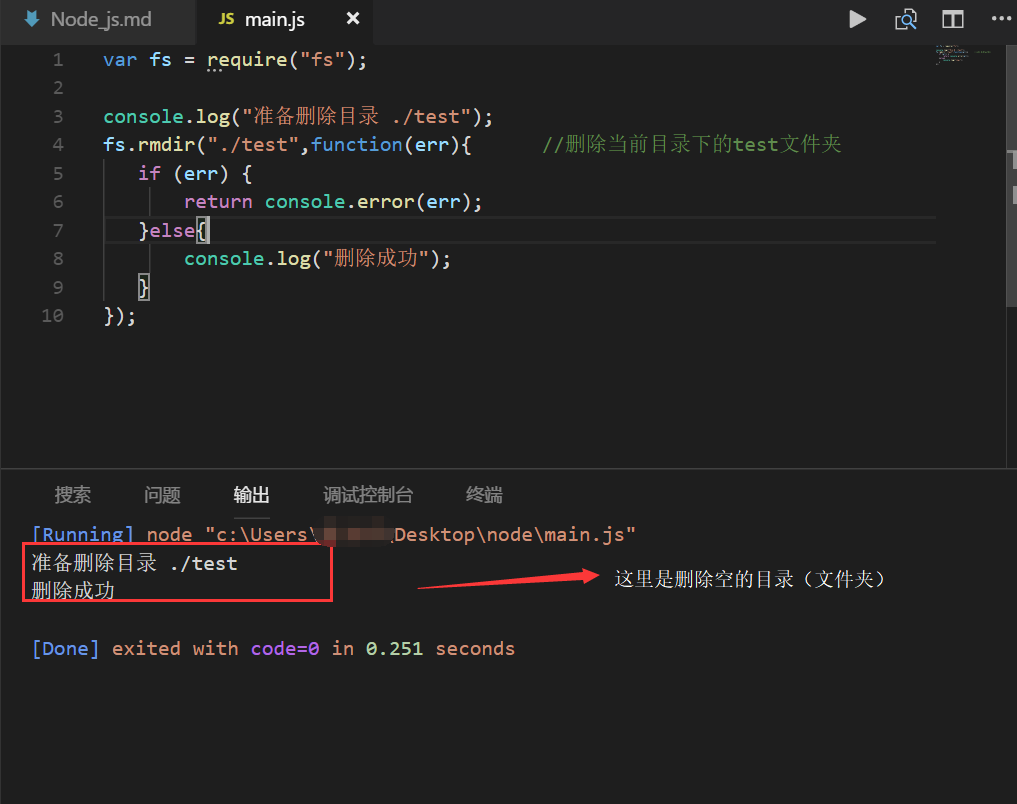Place the cursor on the require("fs") call

coord(286,60)
